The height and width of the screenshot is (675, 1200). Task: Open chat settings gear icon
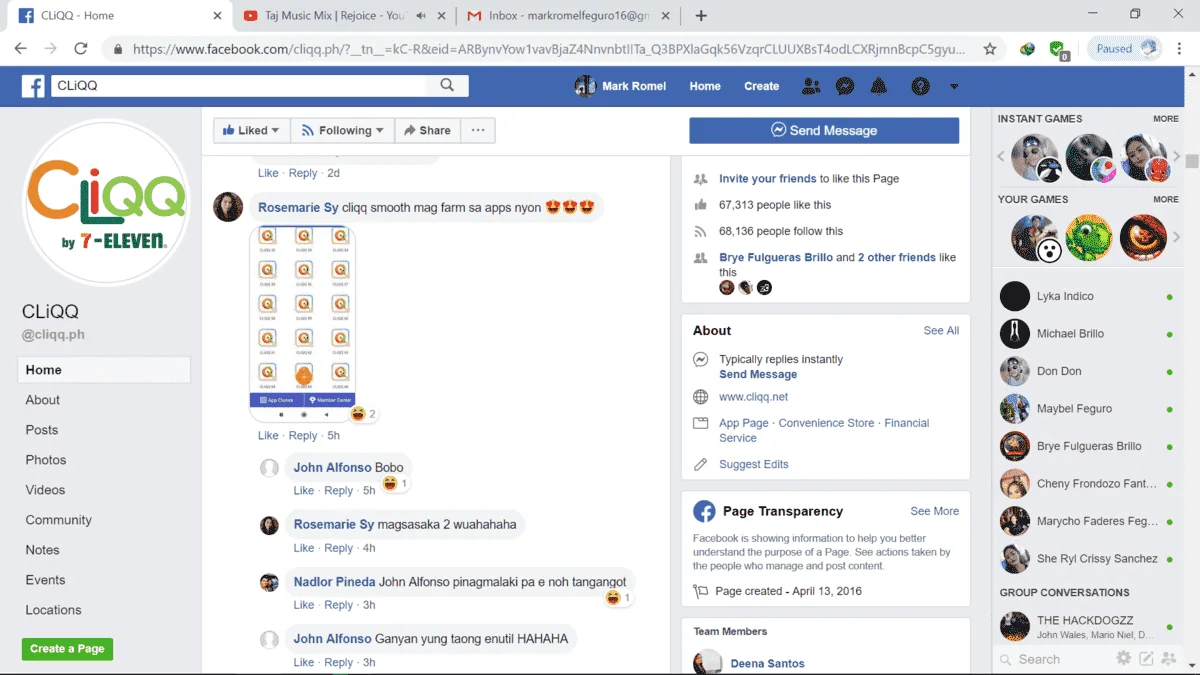[1124, 658]
